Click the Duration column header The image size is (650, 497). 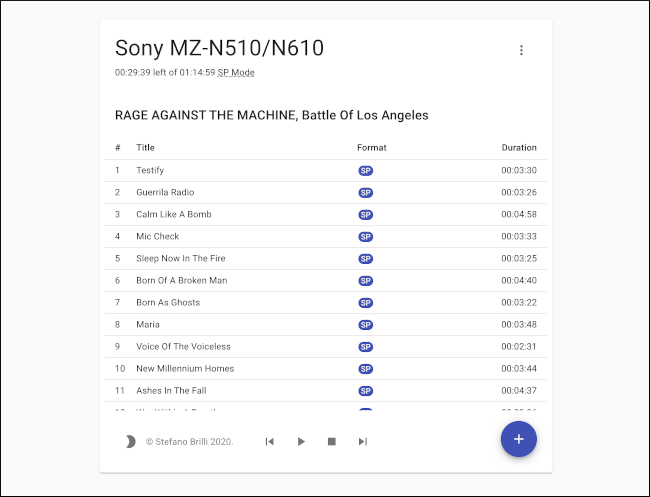point(519,148)
